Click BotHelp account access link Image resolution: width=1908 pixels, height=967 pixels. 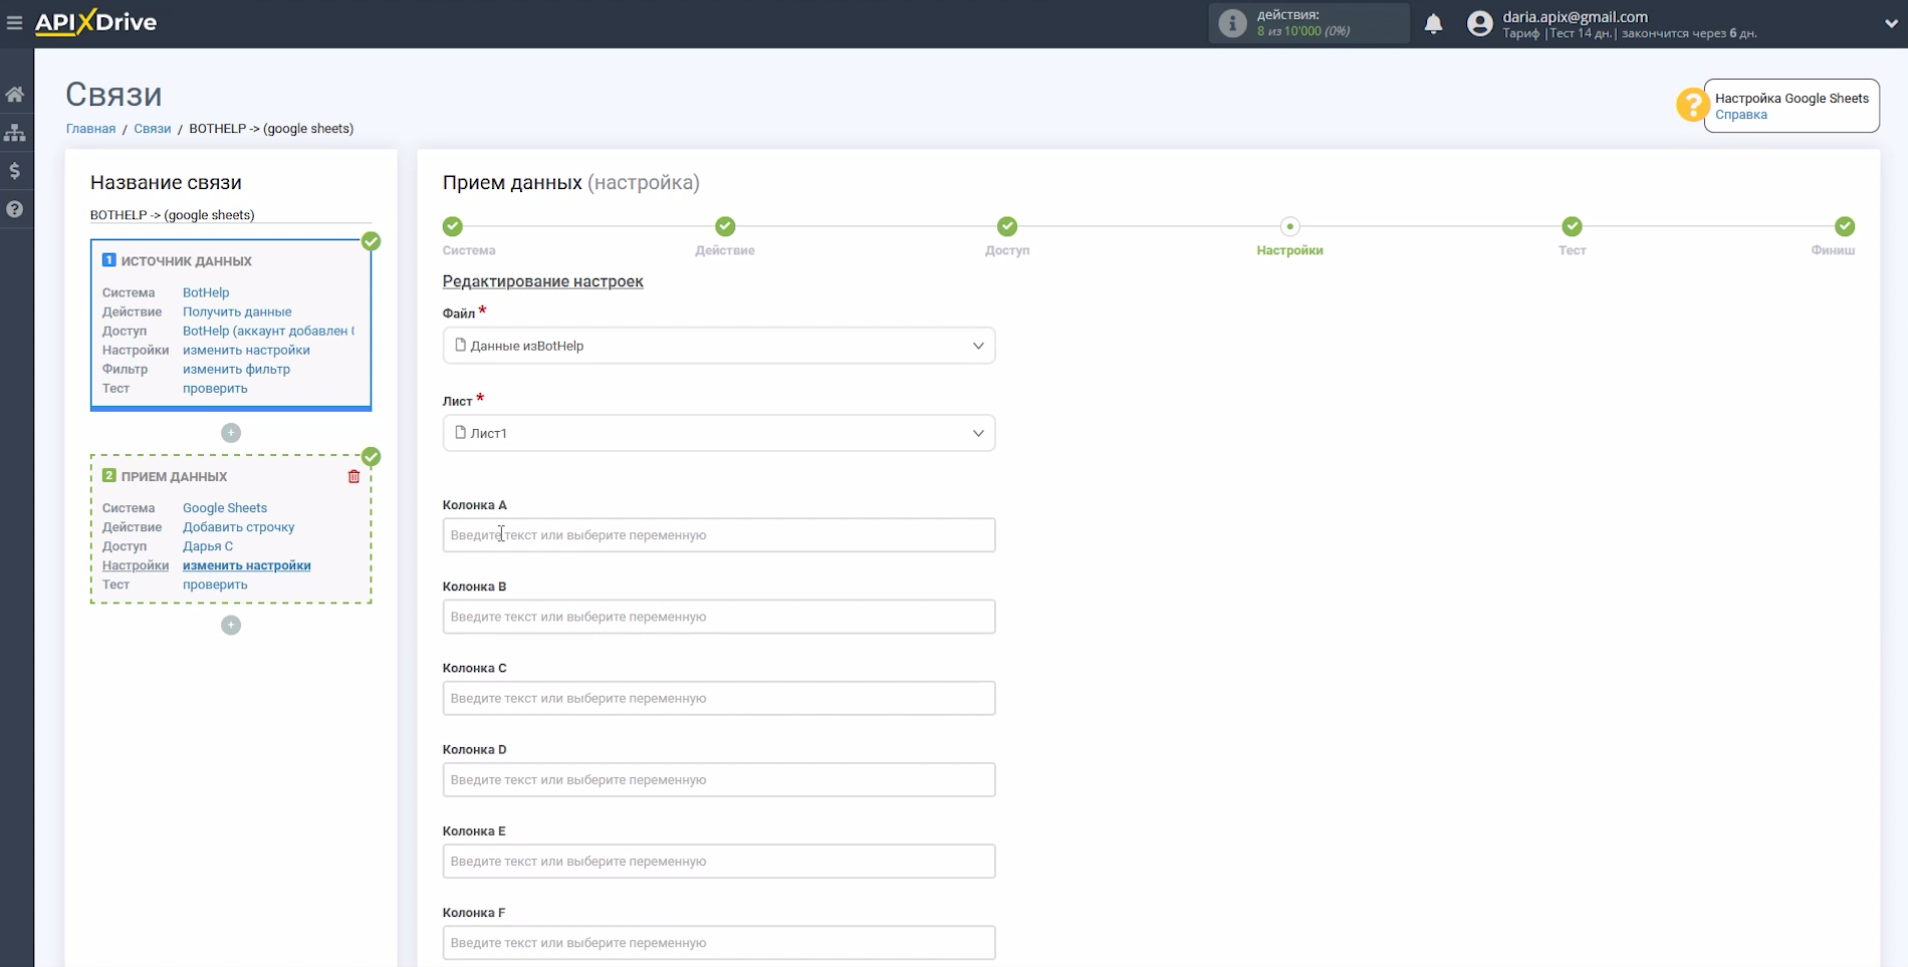tap(268, 330)
